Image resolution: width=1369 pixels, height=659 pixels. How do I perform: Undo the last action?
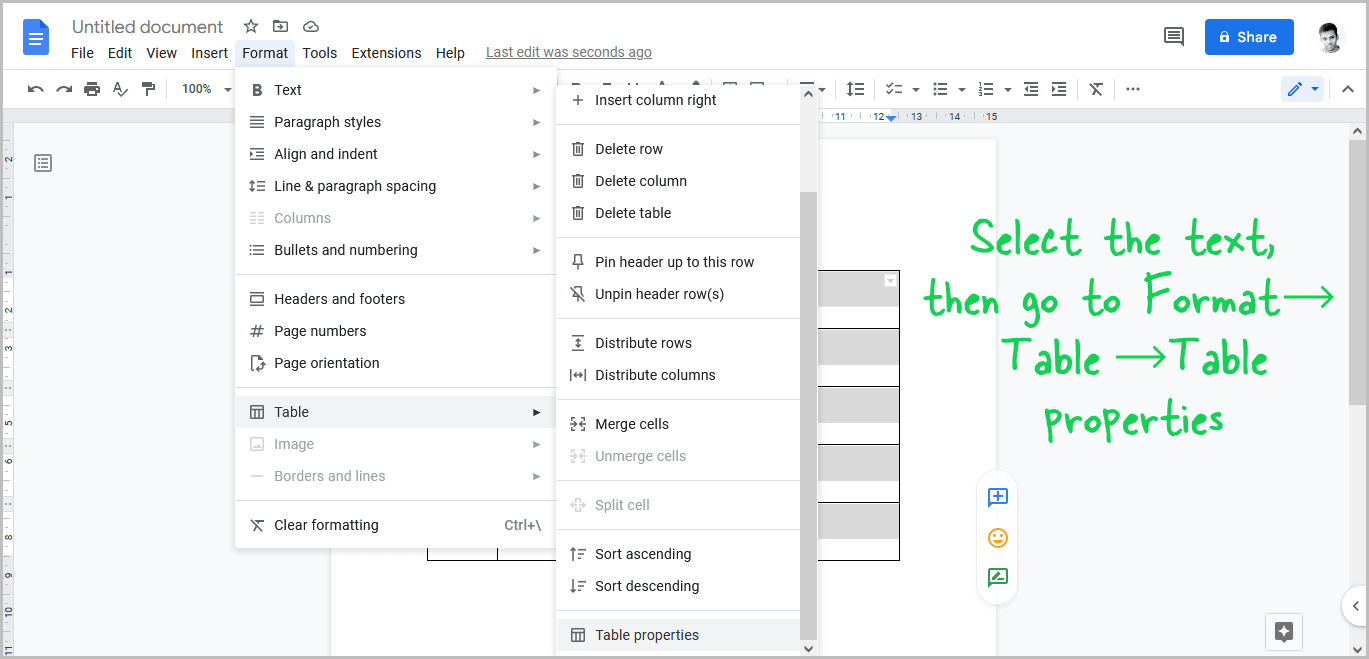coord(35,89)
